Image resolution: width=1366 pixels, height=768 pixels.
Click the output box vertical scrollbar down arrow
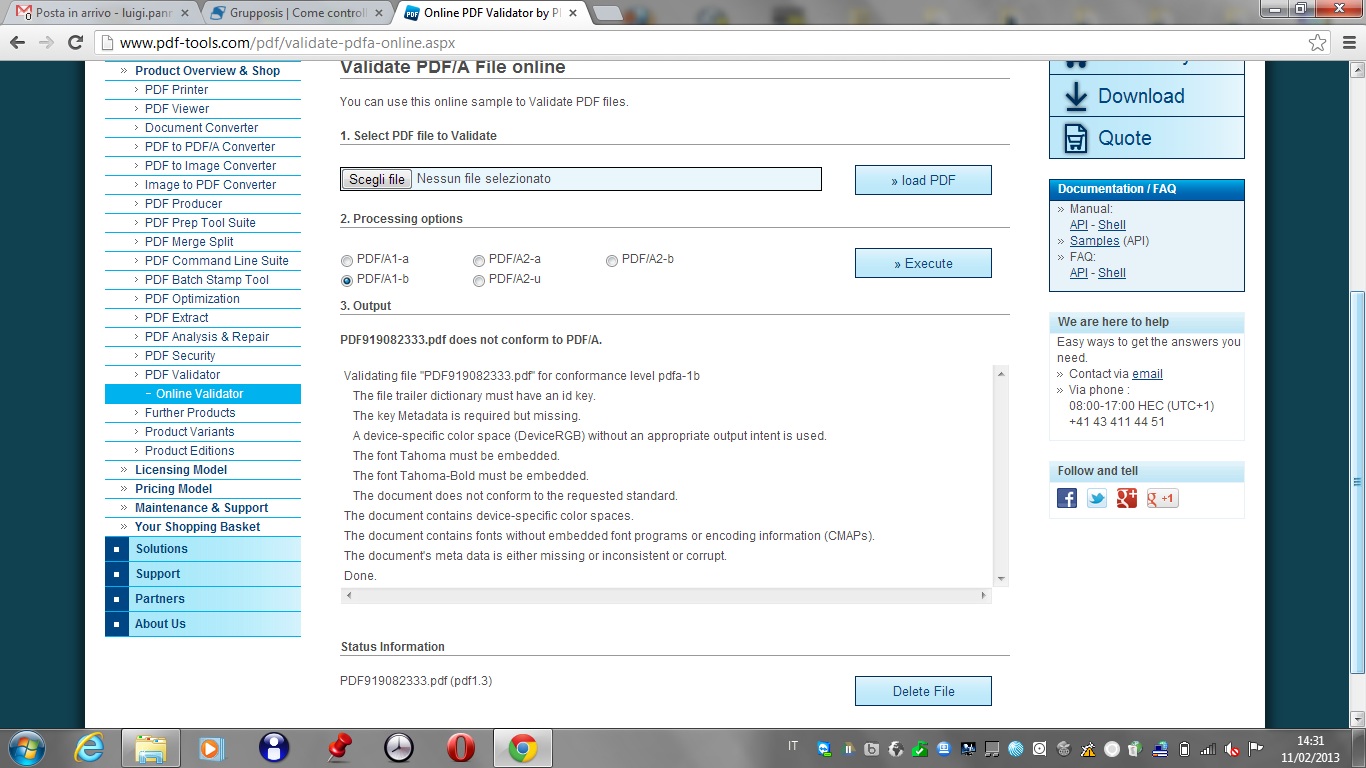[1001, 579]
